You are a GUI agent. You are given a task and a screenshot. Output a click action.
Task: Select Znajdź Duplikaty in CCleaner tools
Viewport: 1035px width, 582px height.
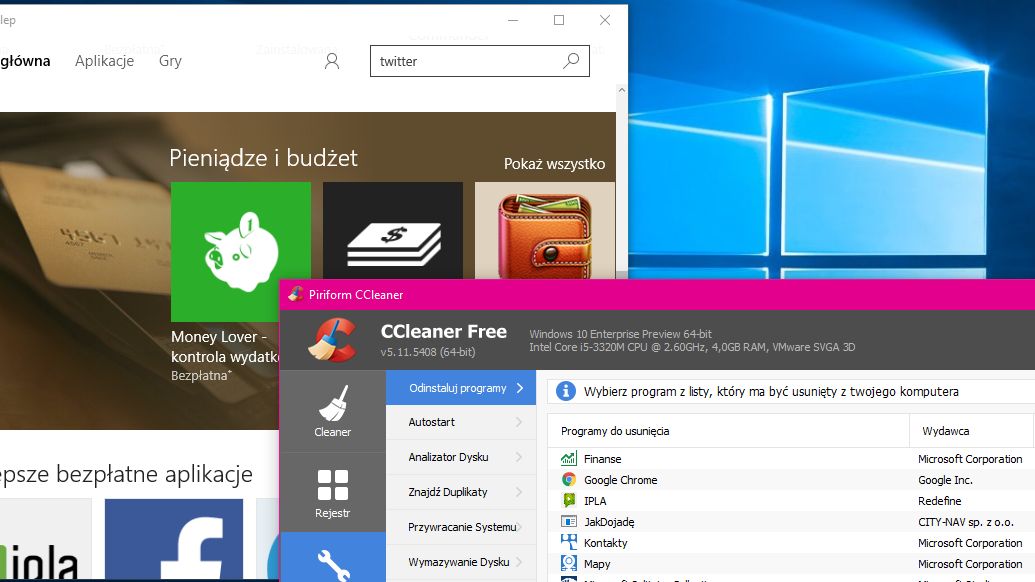coord(461,492)
